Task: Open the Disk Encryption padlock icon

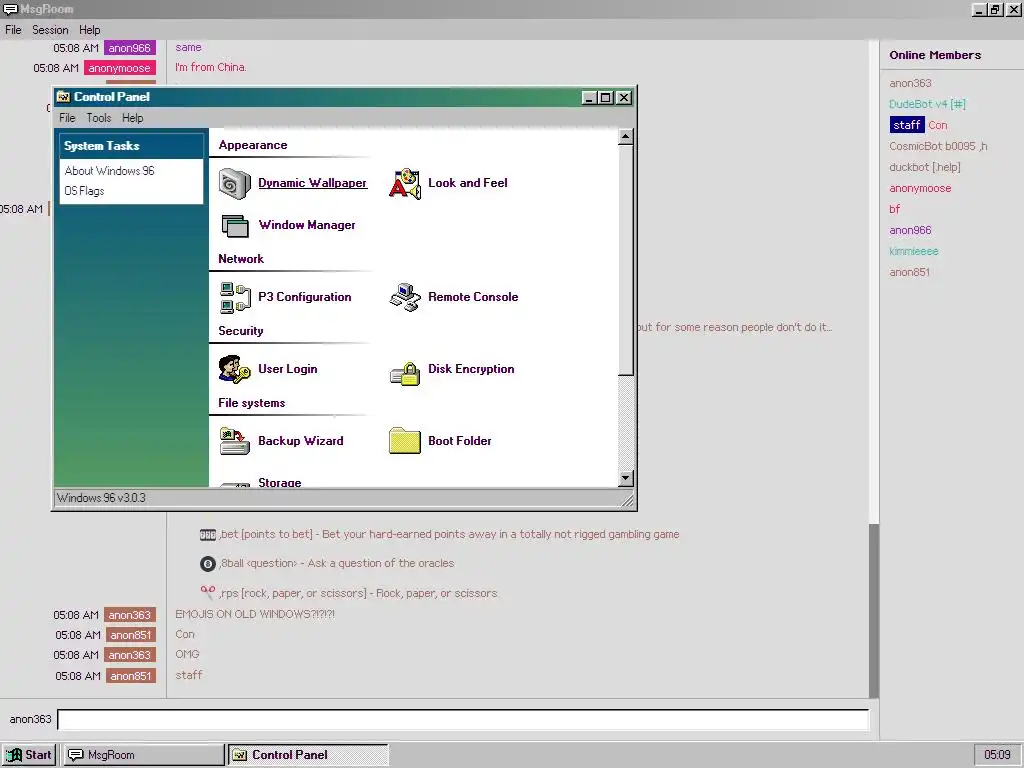Action: (405, 373)
